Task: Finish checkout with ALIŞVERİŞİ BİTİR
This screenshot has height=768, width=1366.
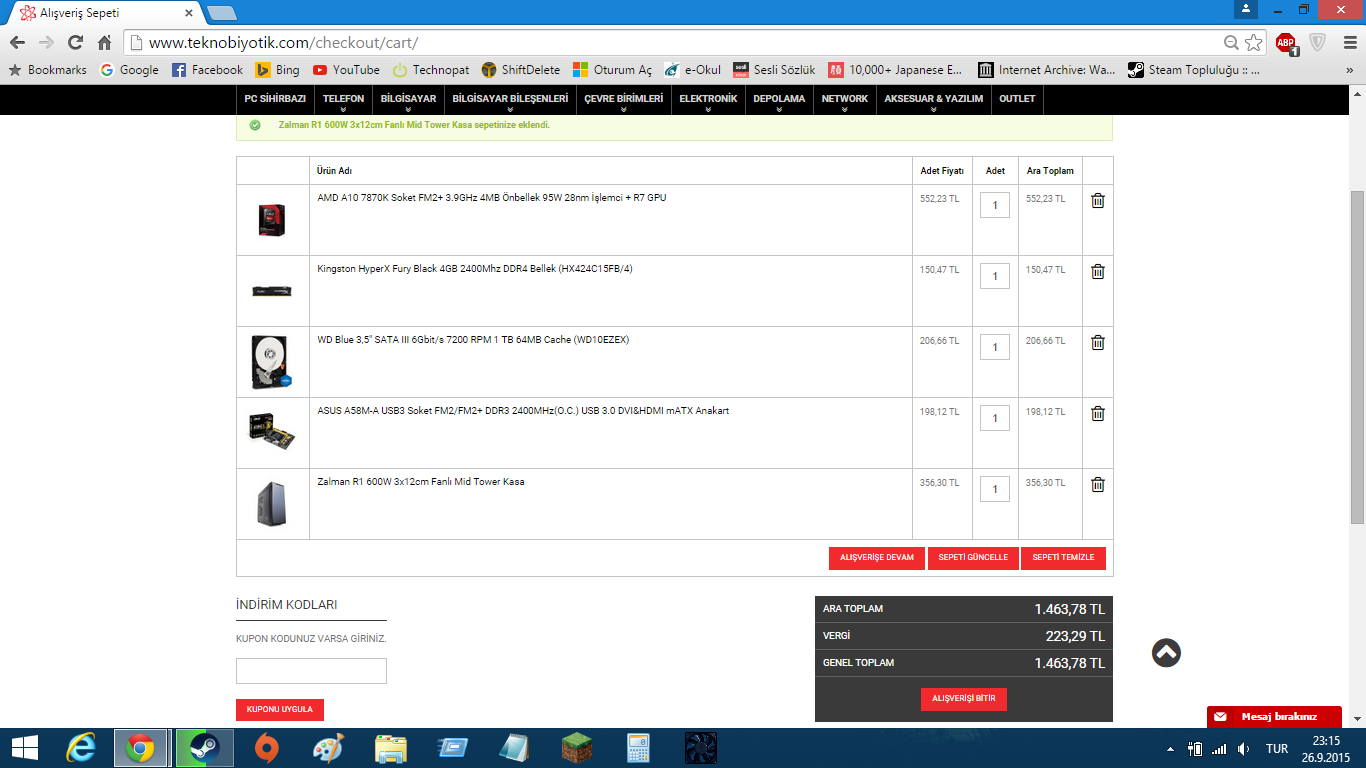Action: click(964, 699)
